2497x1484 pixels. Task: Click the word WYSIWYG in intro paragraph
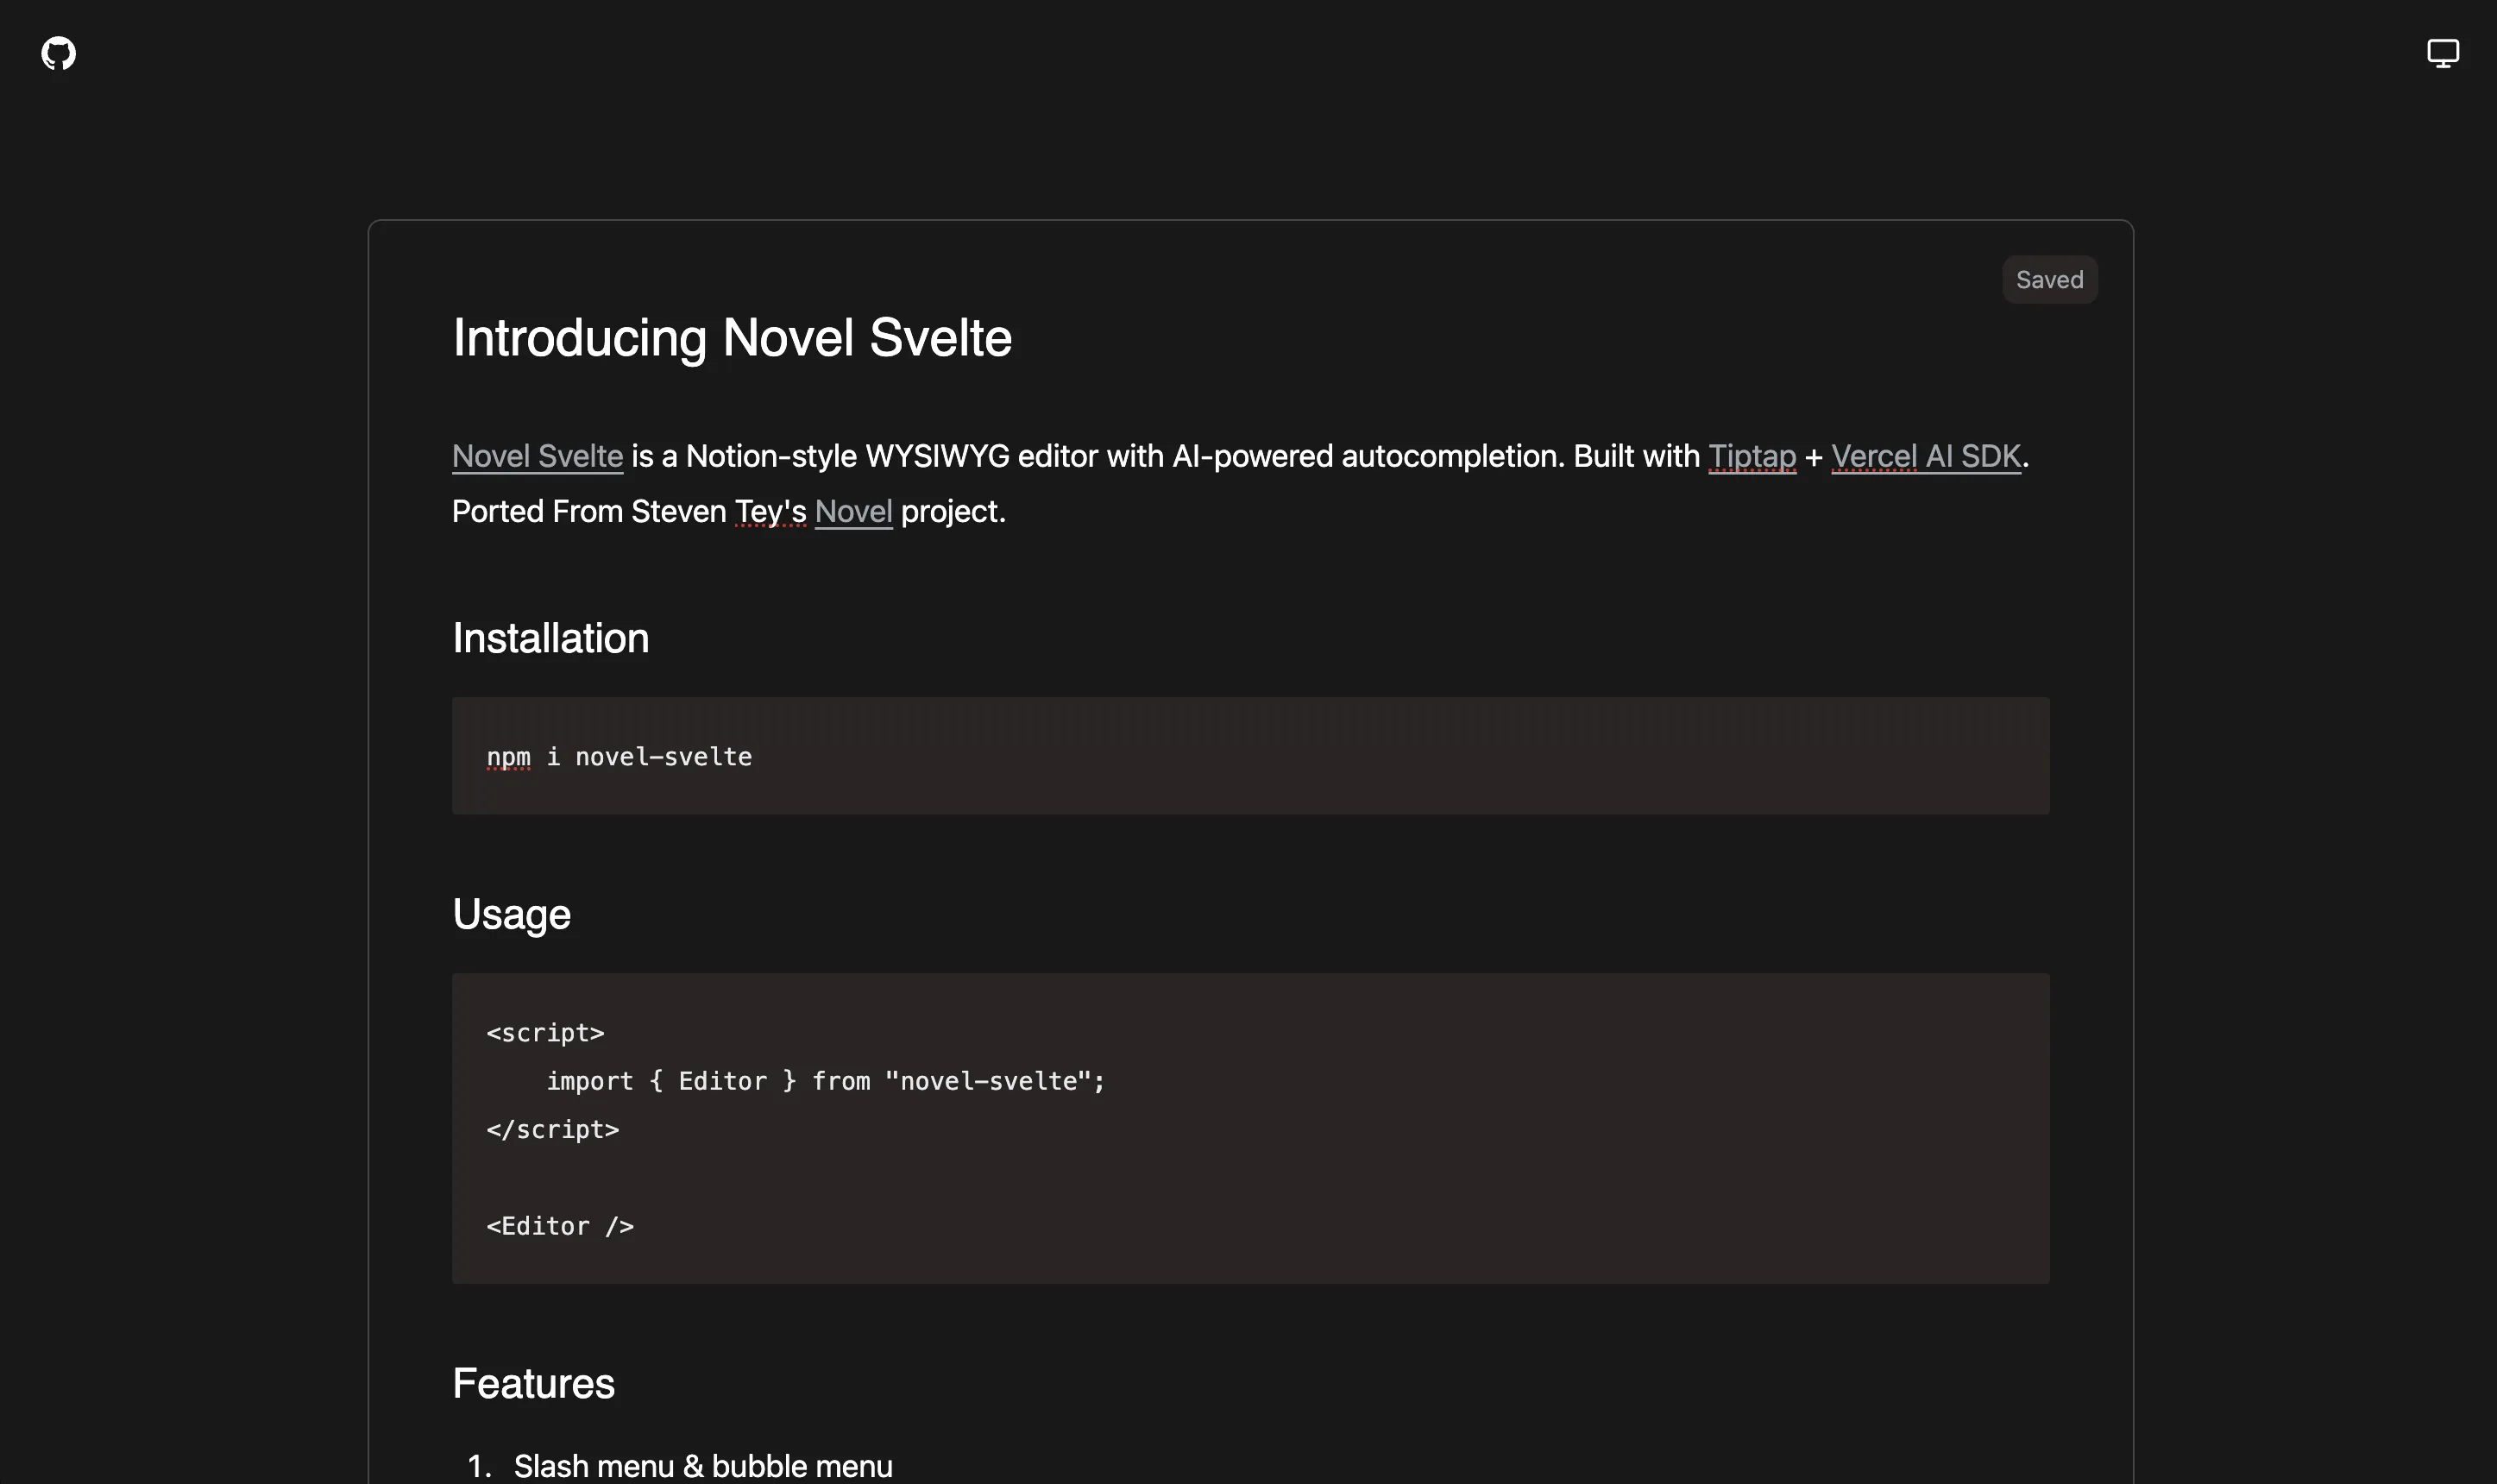(936, 456)
